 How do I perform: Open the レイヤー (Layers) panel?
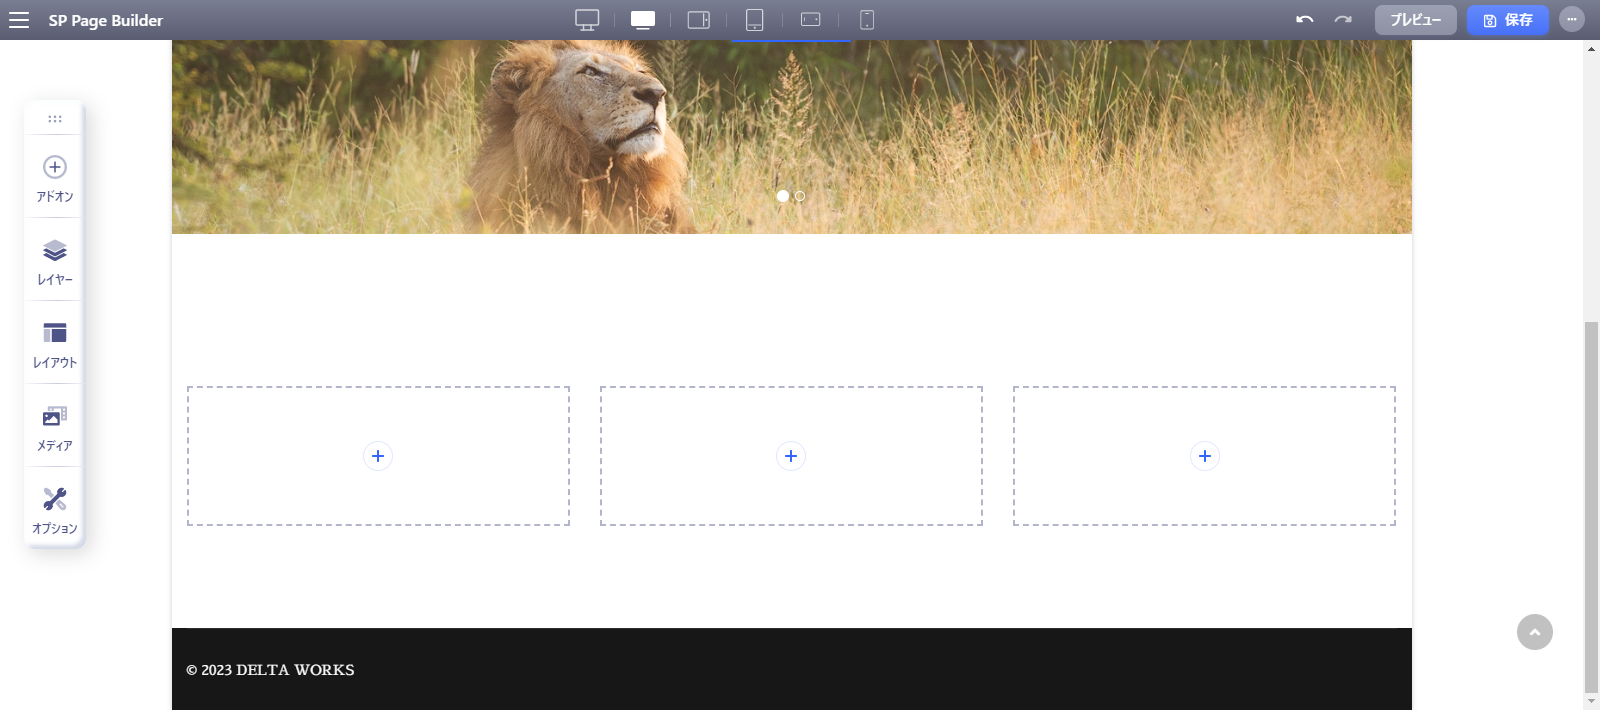[x=55, y=261]
